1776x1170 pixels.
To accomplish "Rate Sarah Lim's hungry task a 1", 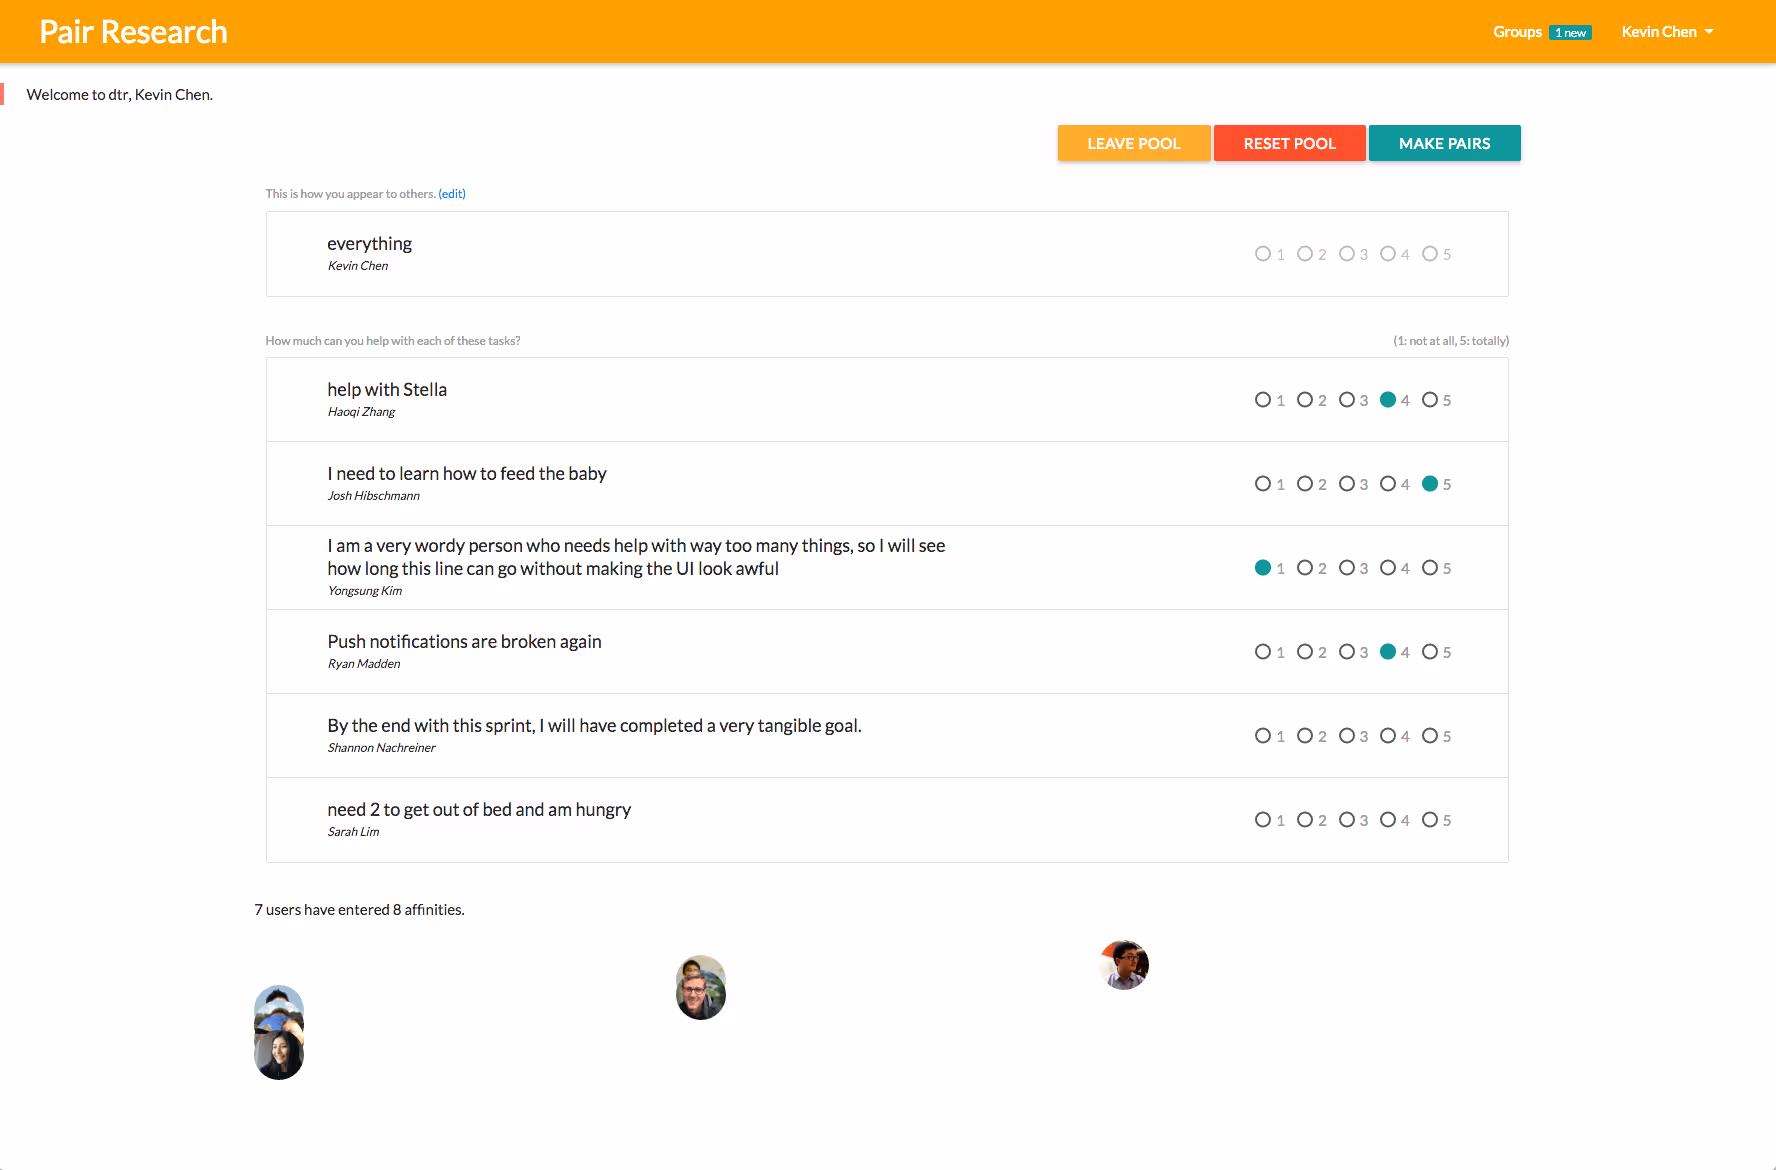I will click(1263, 819).
